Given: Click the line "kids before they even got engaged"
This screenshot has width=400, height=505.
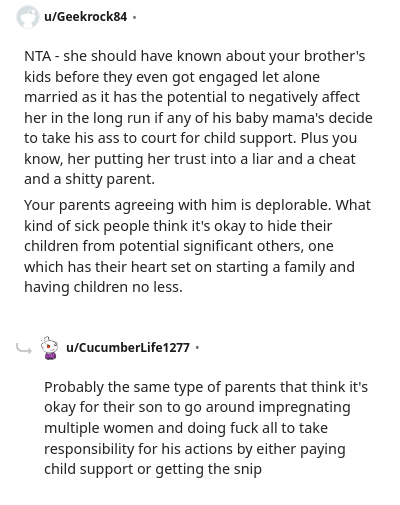Looking at the screenshot, I should click(141, 77).
